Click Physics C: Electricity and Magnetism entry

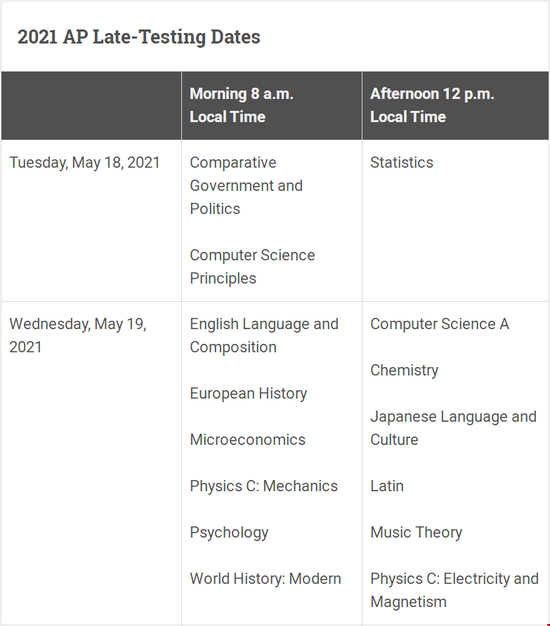[x=454, y=590]
